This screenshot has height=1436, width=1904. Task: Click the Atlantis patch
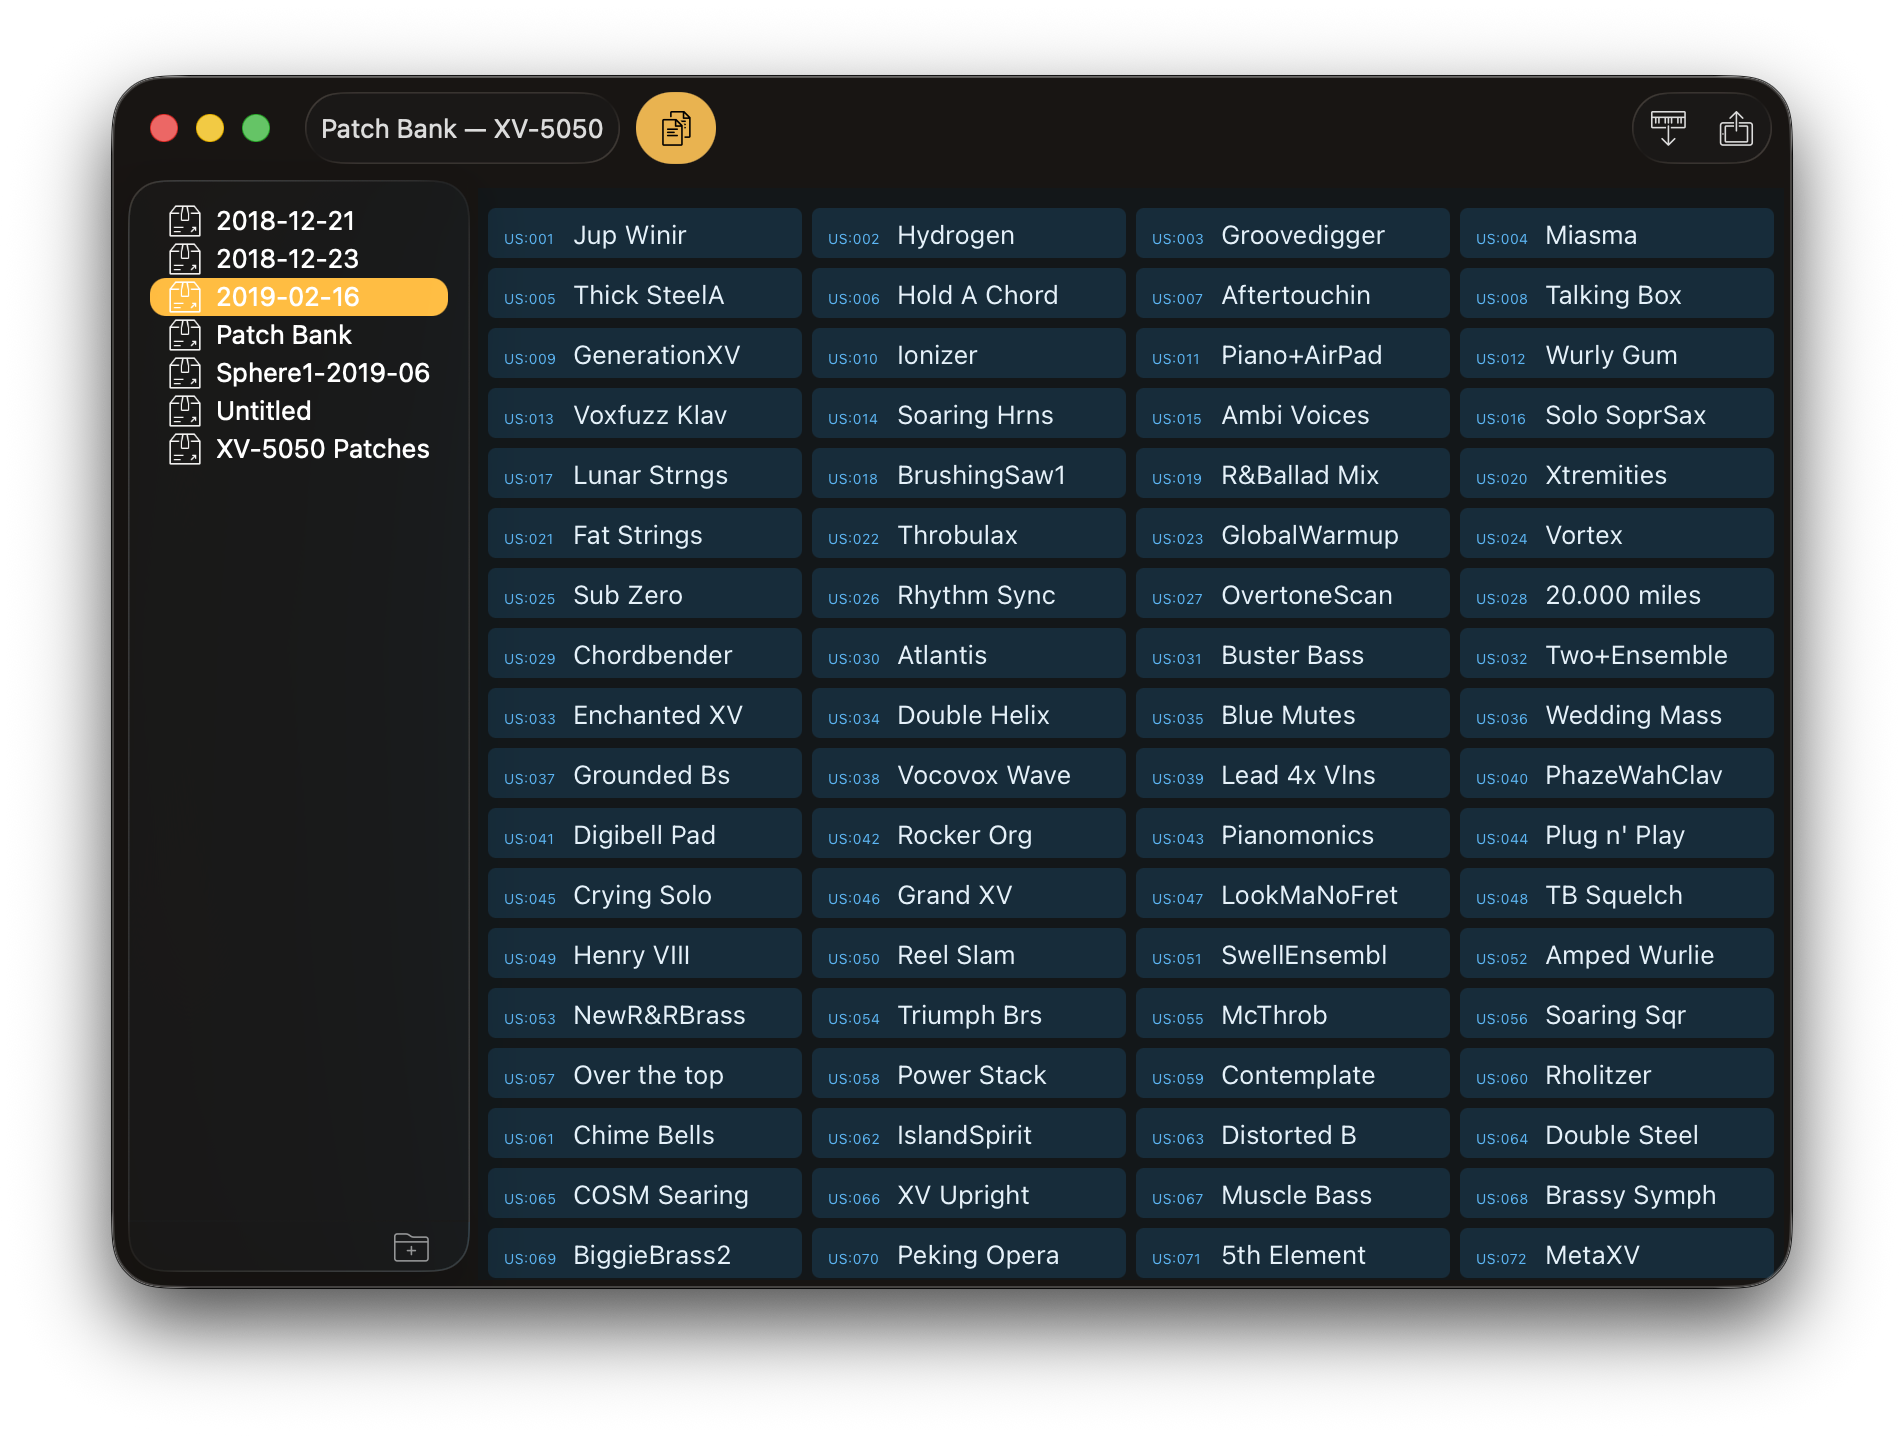point(969,654)
